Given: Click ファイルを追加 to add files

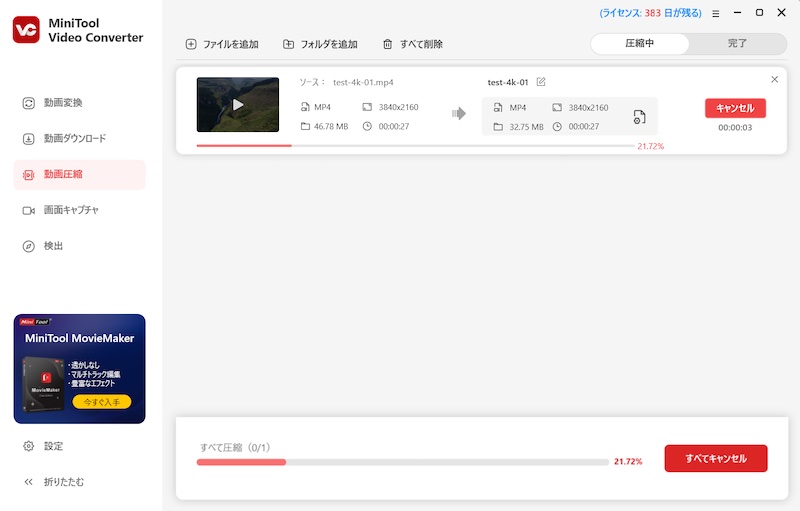Looking at the screenshot, I should [x=222, y=44].
